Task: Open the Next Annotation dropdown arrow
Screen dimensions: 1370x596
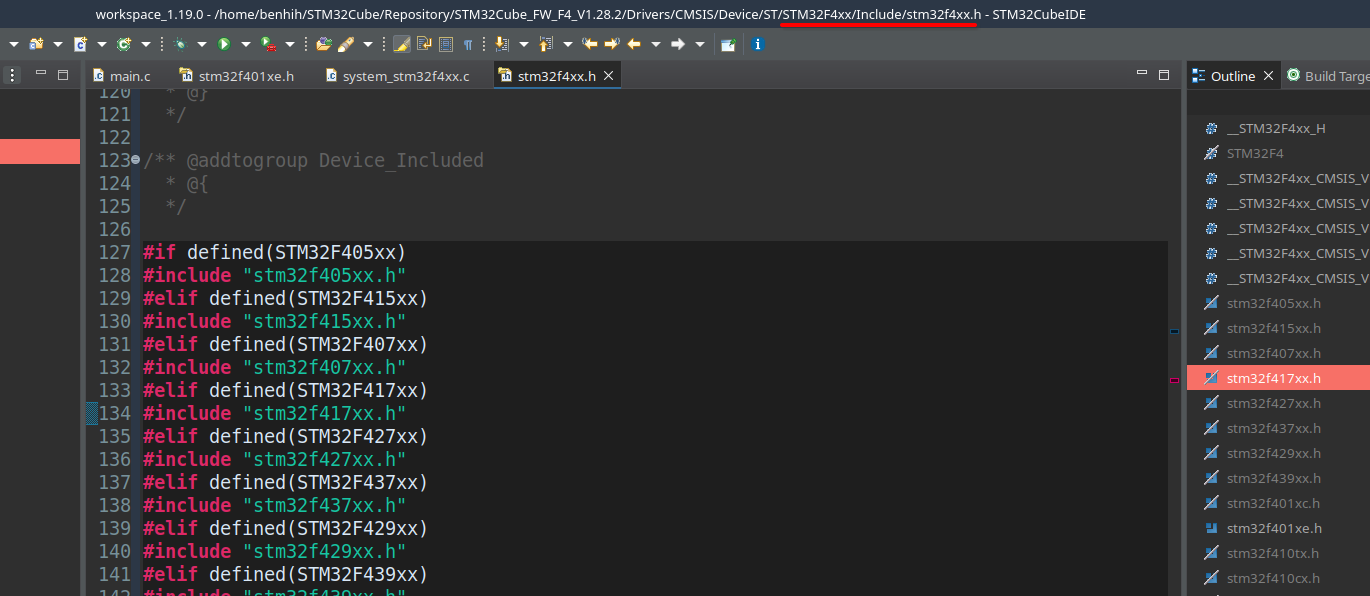Action: coord(523,44)
